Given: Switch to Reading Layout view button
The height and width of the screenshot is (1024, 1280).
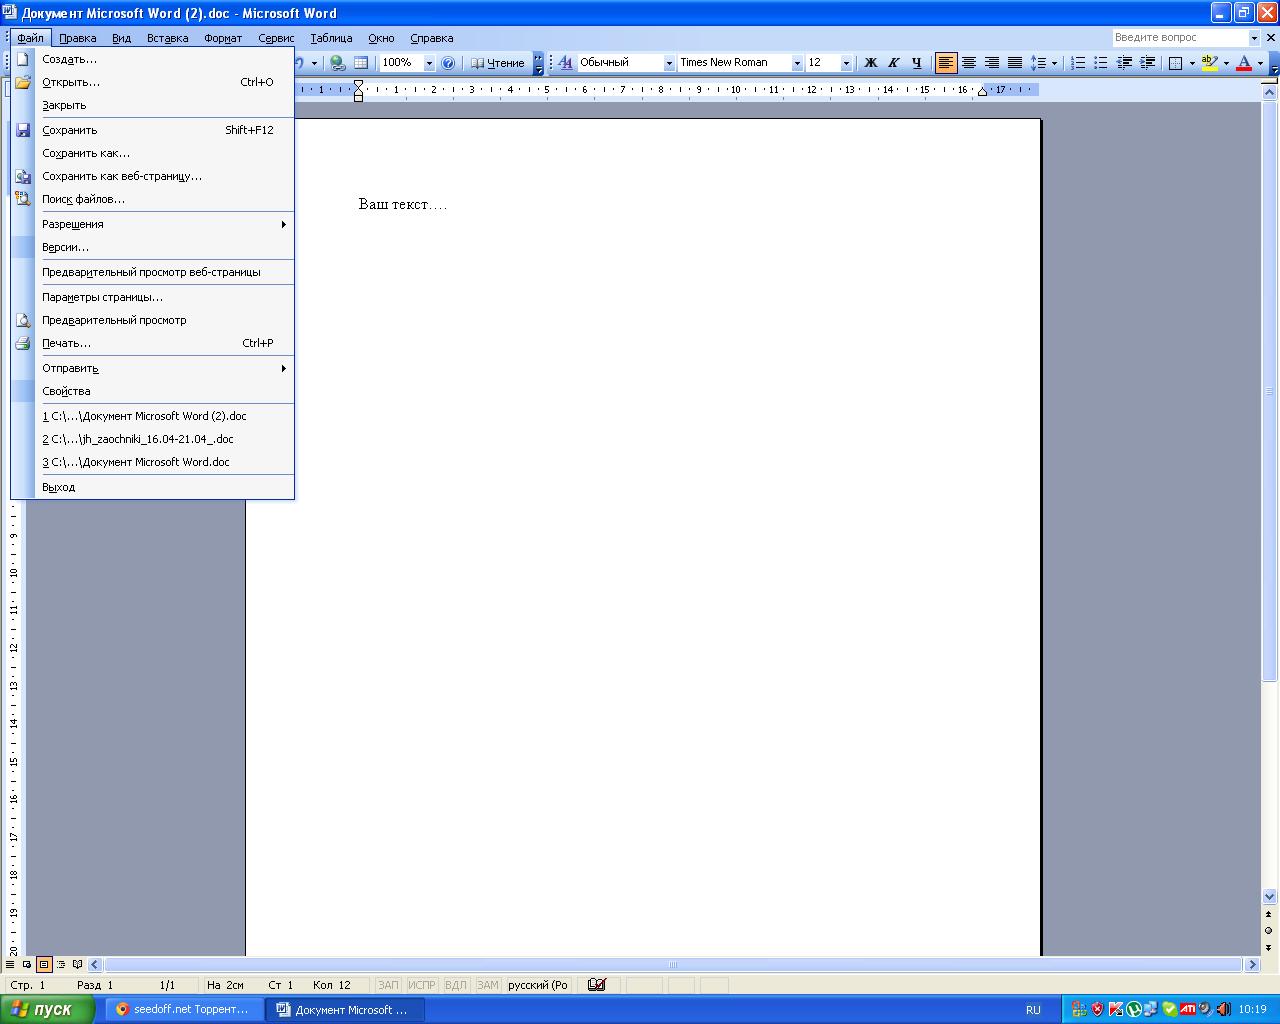Looking at the screenshot, I should pos(78,965).
